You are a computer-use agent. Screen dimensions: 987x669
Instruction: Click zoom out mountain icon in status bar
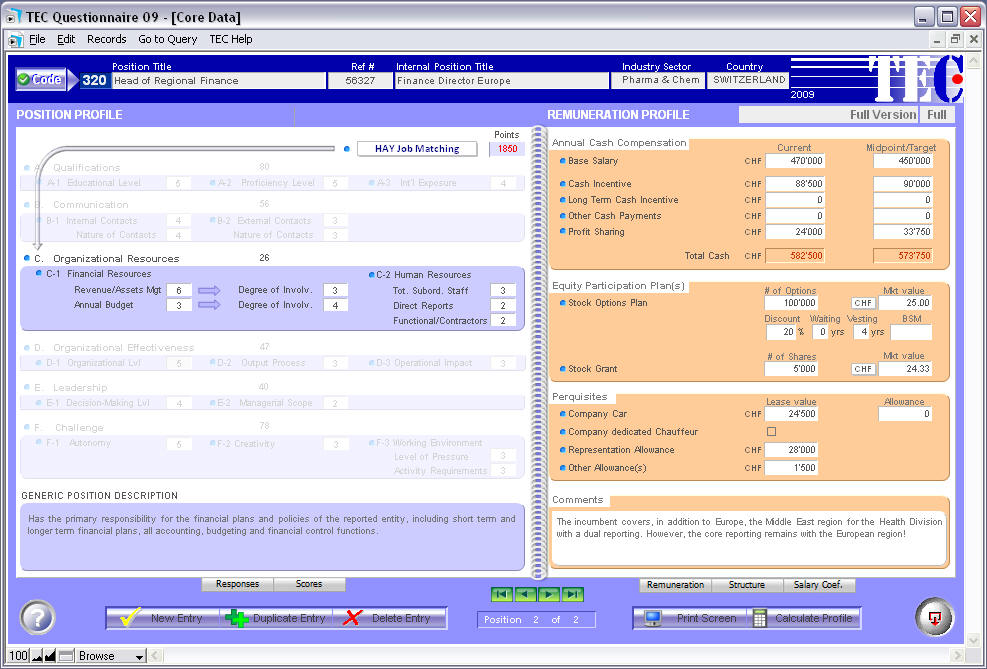(37, 656)
